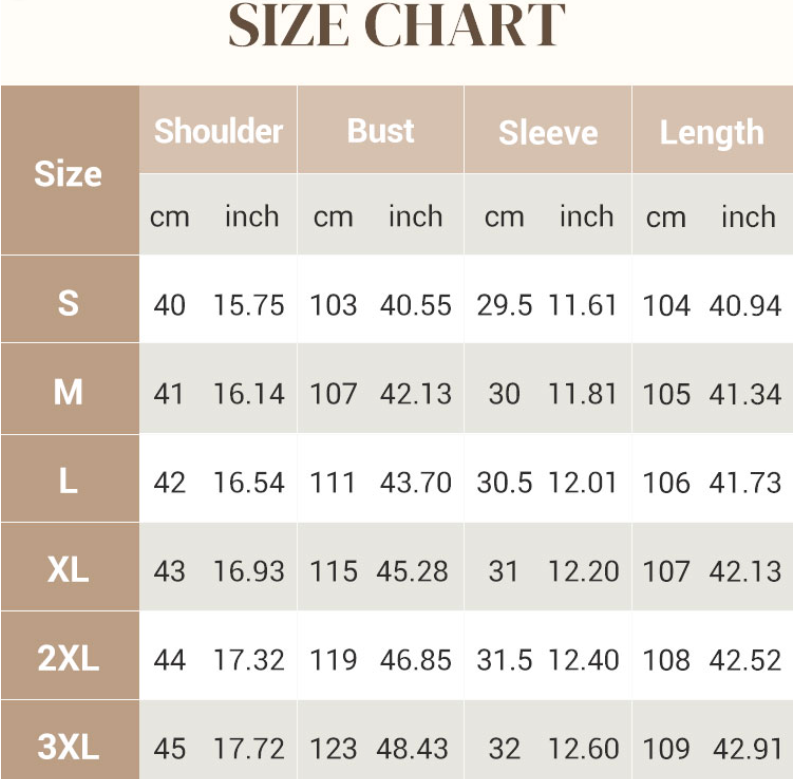Image resolution: width=799 pixels, height=780 pixels.
Task: Select the 2XL size row label
Action: coord(68,659)
